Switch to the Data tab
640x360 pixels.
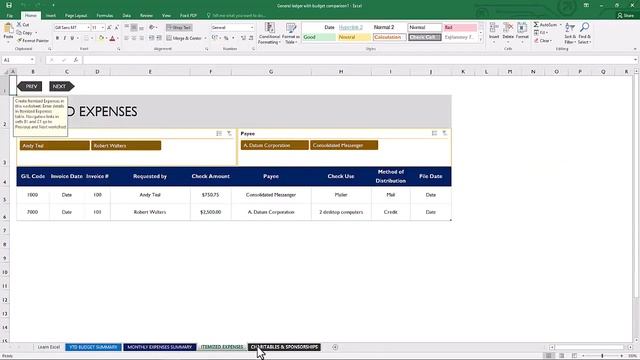(127, 16)
